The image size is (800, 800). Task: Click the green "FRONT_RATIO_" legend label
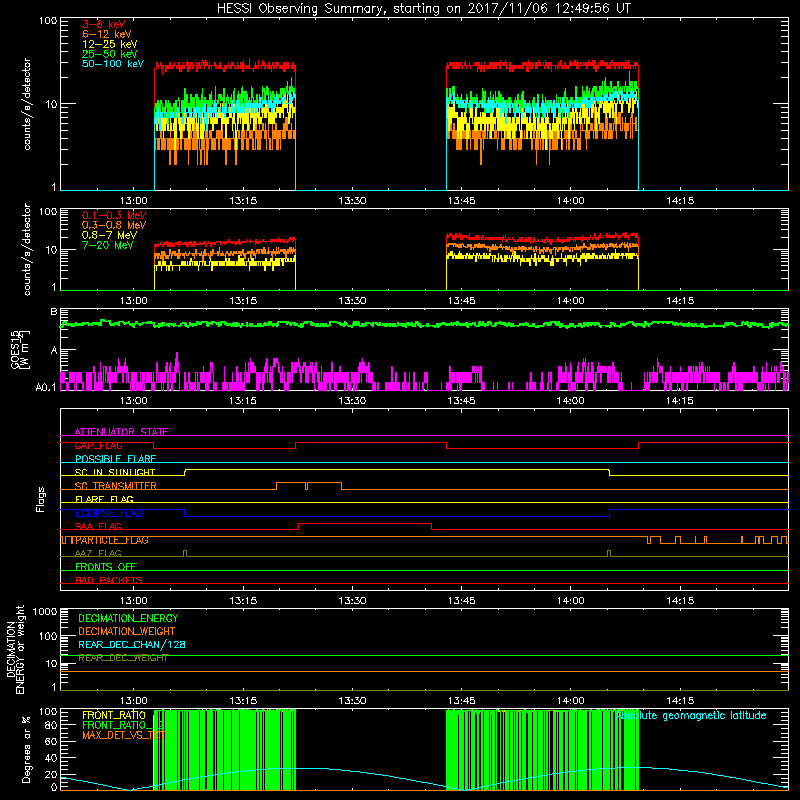pos(123,725)
